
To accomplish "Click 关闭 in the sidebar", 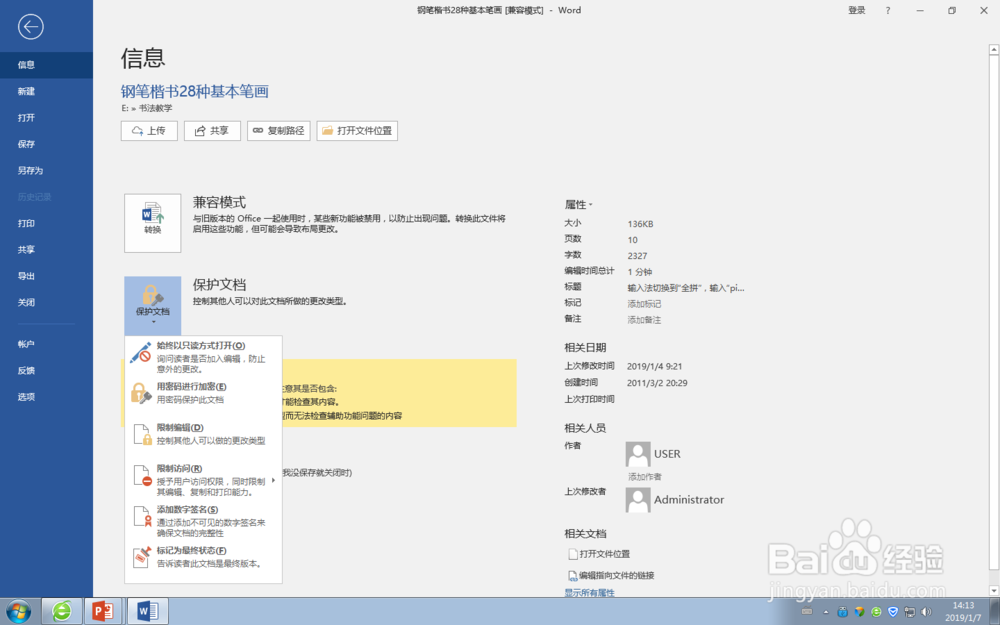I will [46, 303].
